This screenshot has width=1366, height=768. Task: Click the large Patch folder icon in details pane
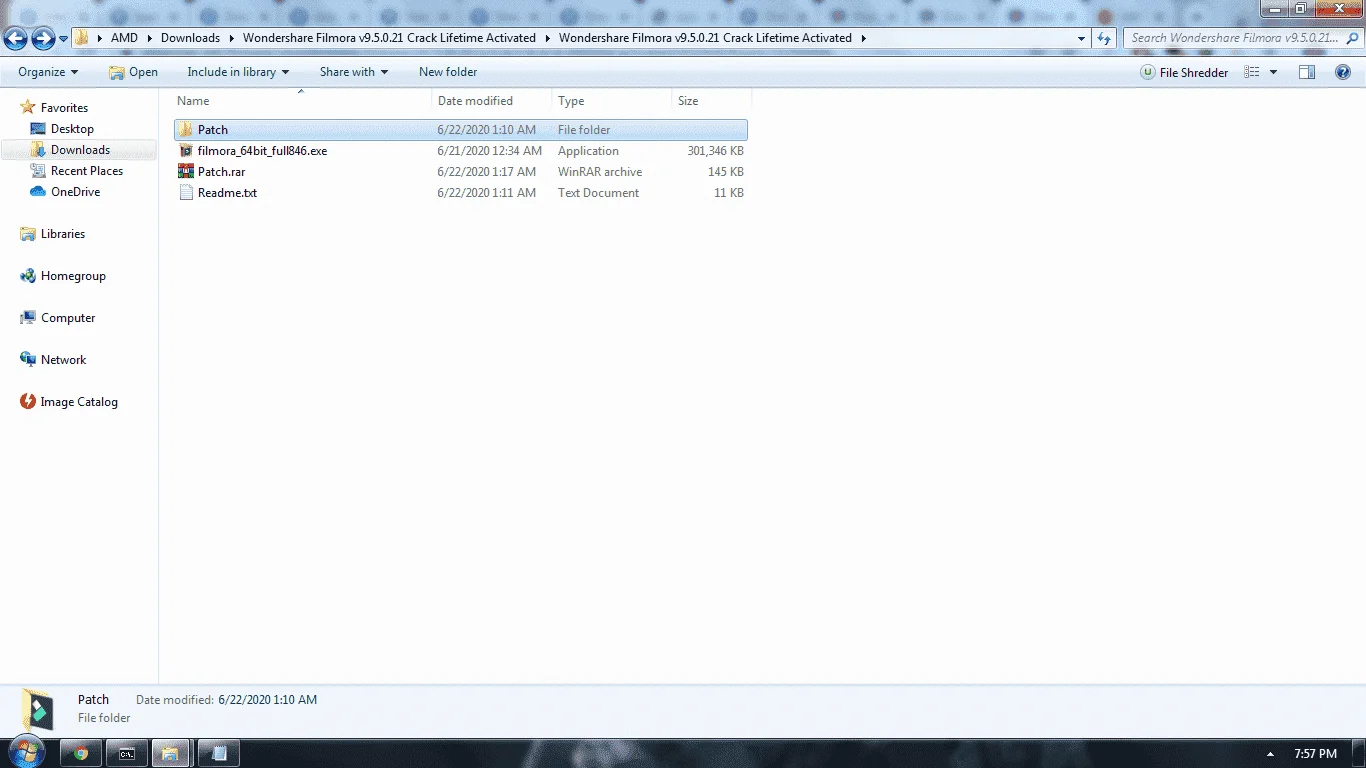[x=39, y=710]
